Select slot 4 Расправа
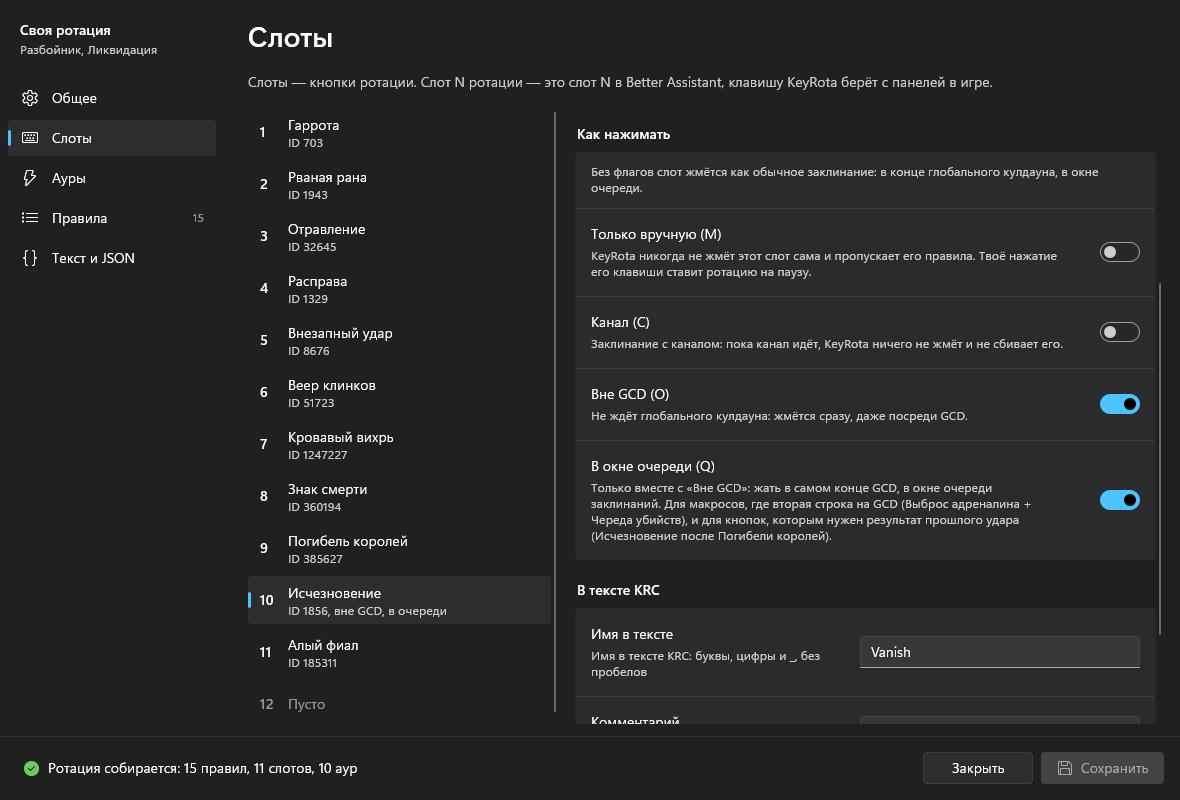Image resolution: width=1180 pixels, height=800 pixels. [399, 289]
